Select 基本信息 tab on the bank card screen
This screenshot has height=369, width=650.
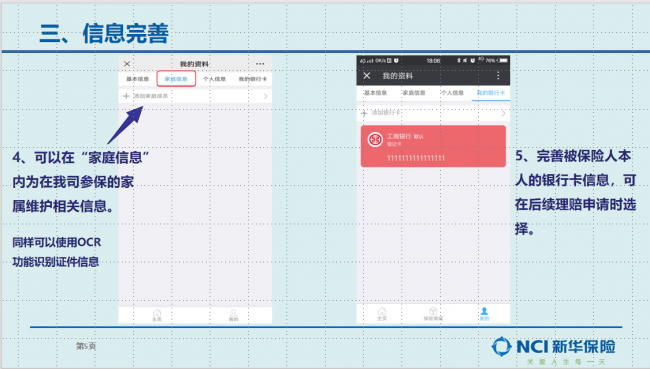coord(376,93)
